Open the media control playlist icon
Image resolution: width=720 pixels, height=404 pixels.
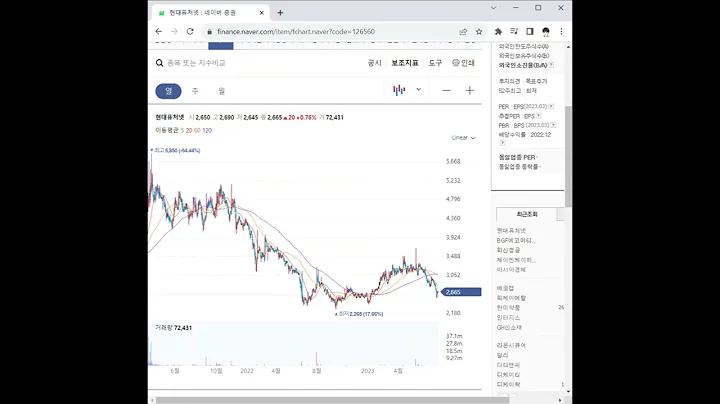(514, 31)
